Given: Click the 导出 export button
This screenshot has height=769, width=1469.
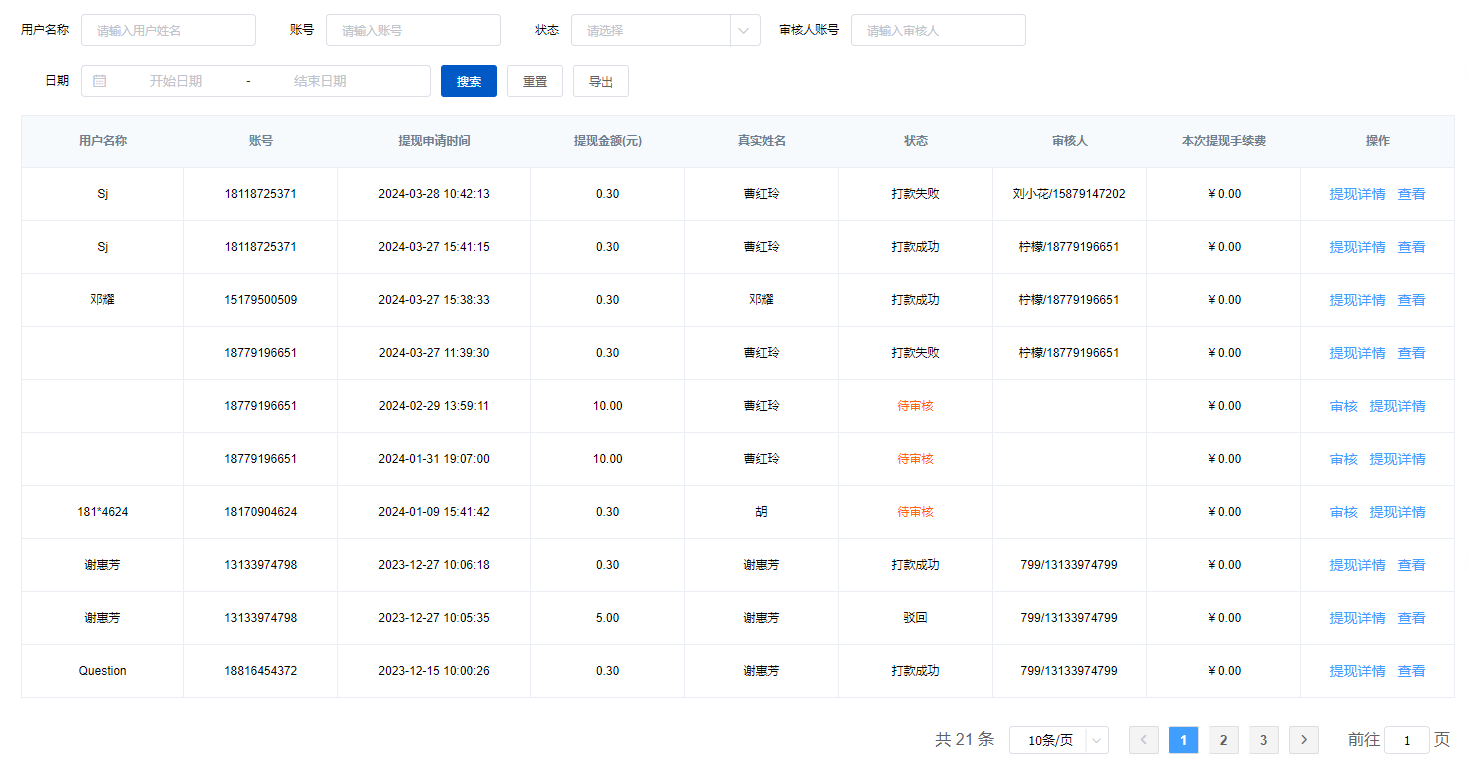Looking at the screenshot, I should [x=600, y=81].
